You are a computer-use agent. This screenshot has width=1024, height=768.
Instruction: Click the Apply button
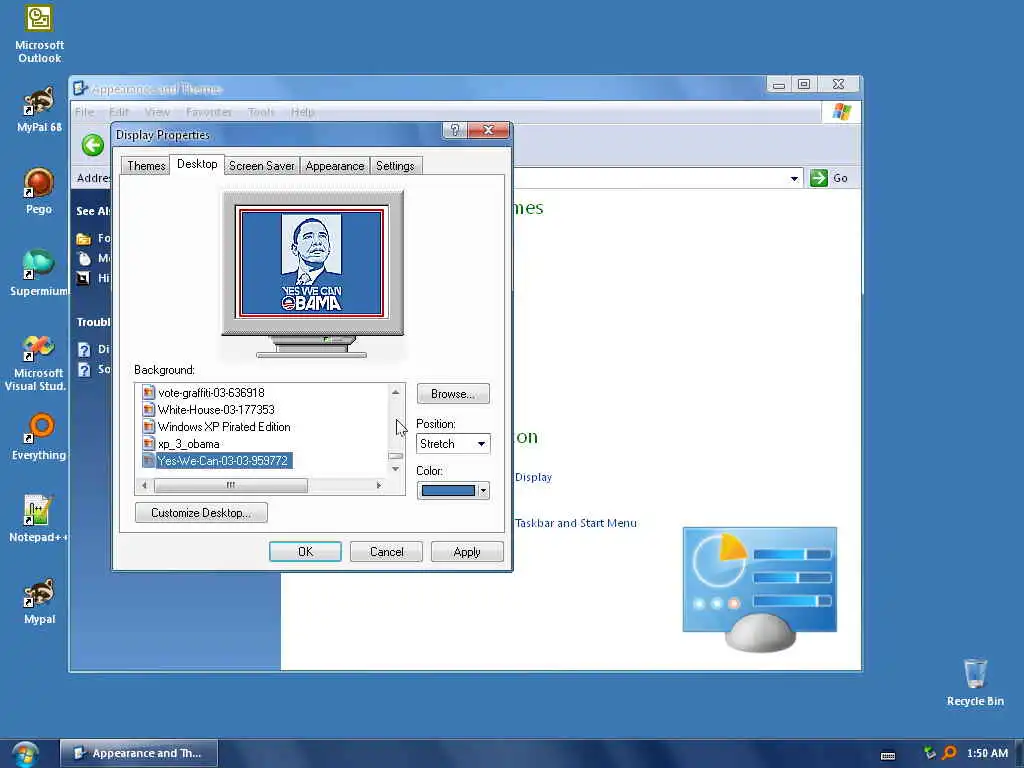click(467, 552)
